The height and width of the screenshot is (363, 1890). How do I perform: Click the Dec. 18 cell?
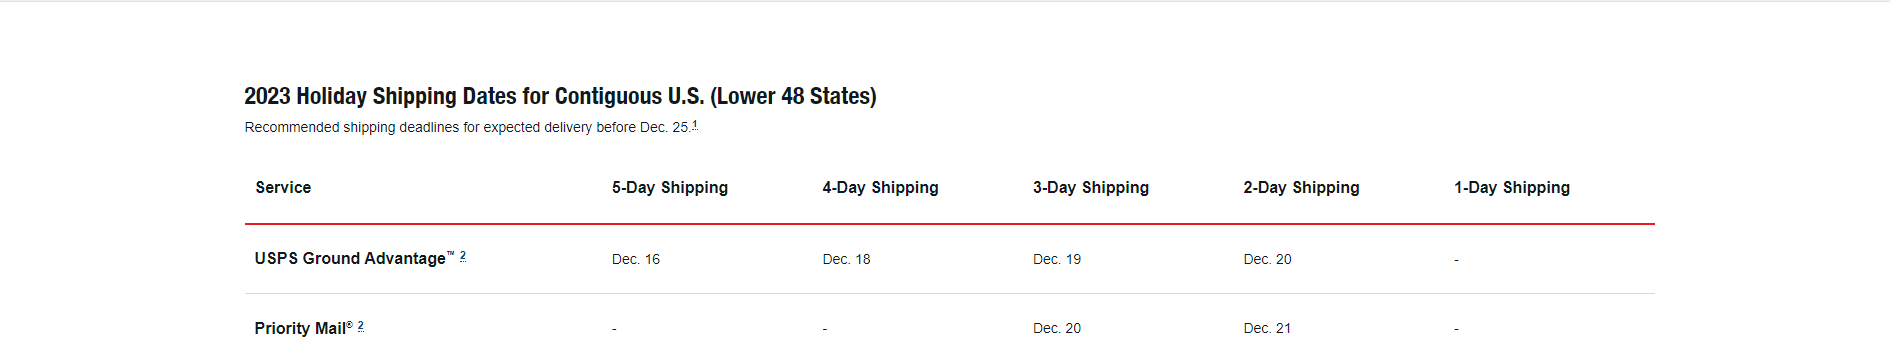tap(846, 259)
